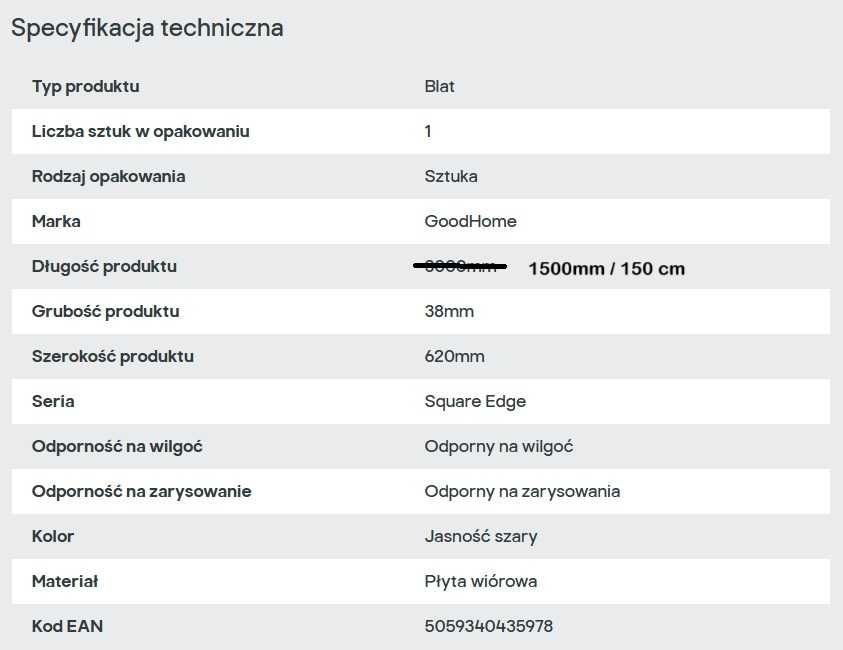Click the EAN code number 5059340435978
Viewport: 843px width, 650px height.
489,626
